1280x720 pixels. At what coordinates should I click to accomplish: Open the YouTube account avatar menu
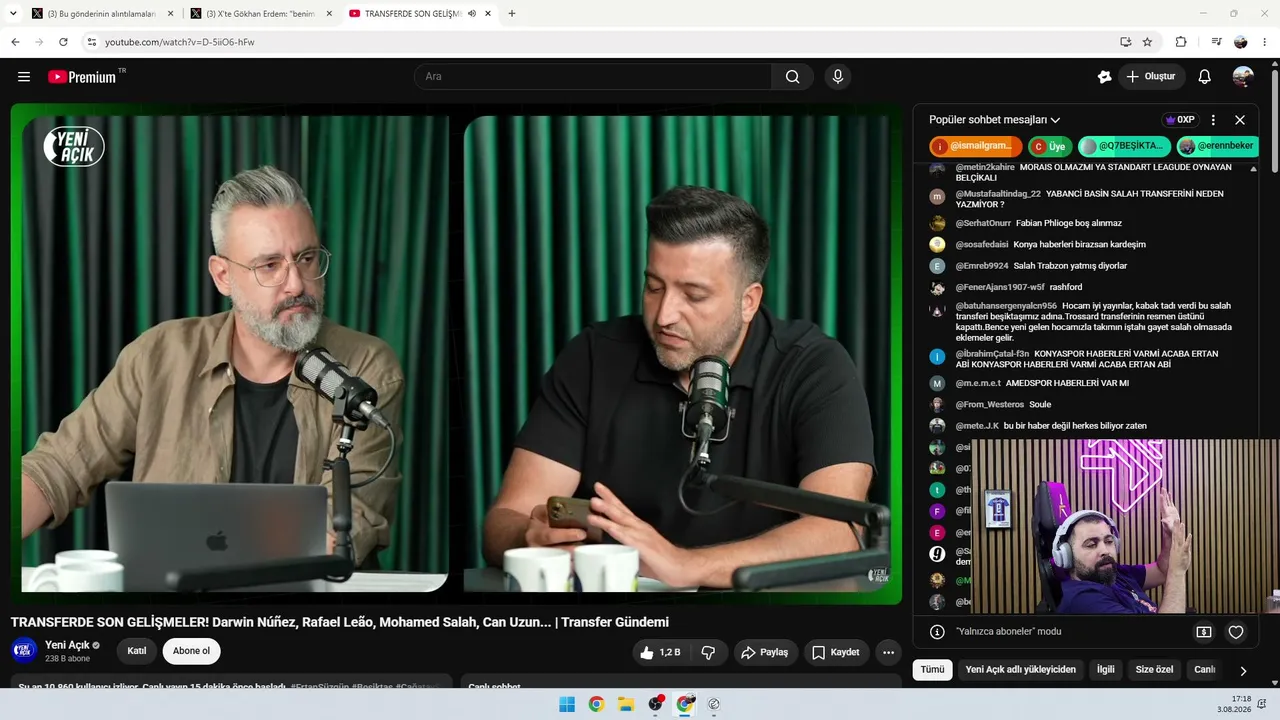1243,77
